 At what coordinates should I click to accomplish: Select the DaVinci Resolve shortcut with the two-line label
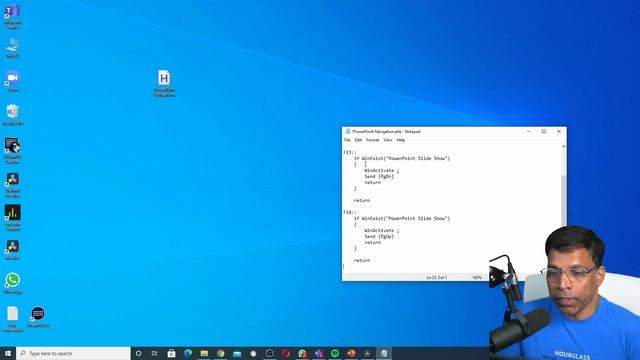click(13, 184)
